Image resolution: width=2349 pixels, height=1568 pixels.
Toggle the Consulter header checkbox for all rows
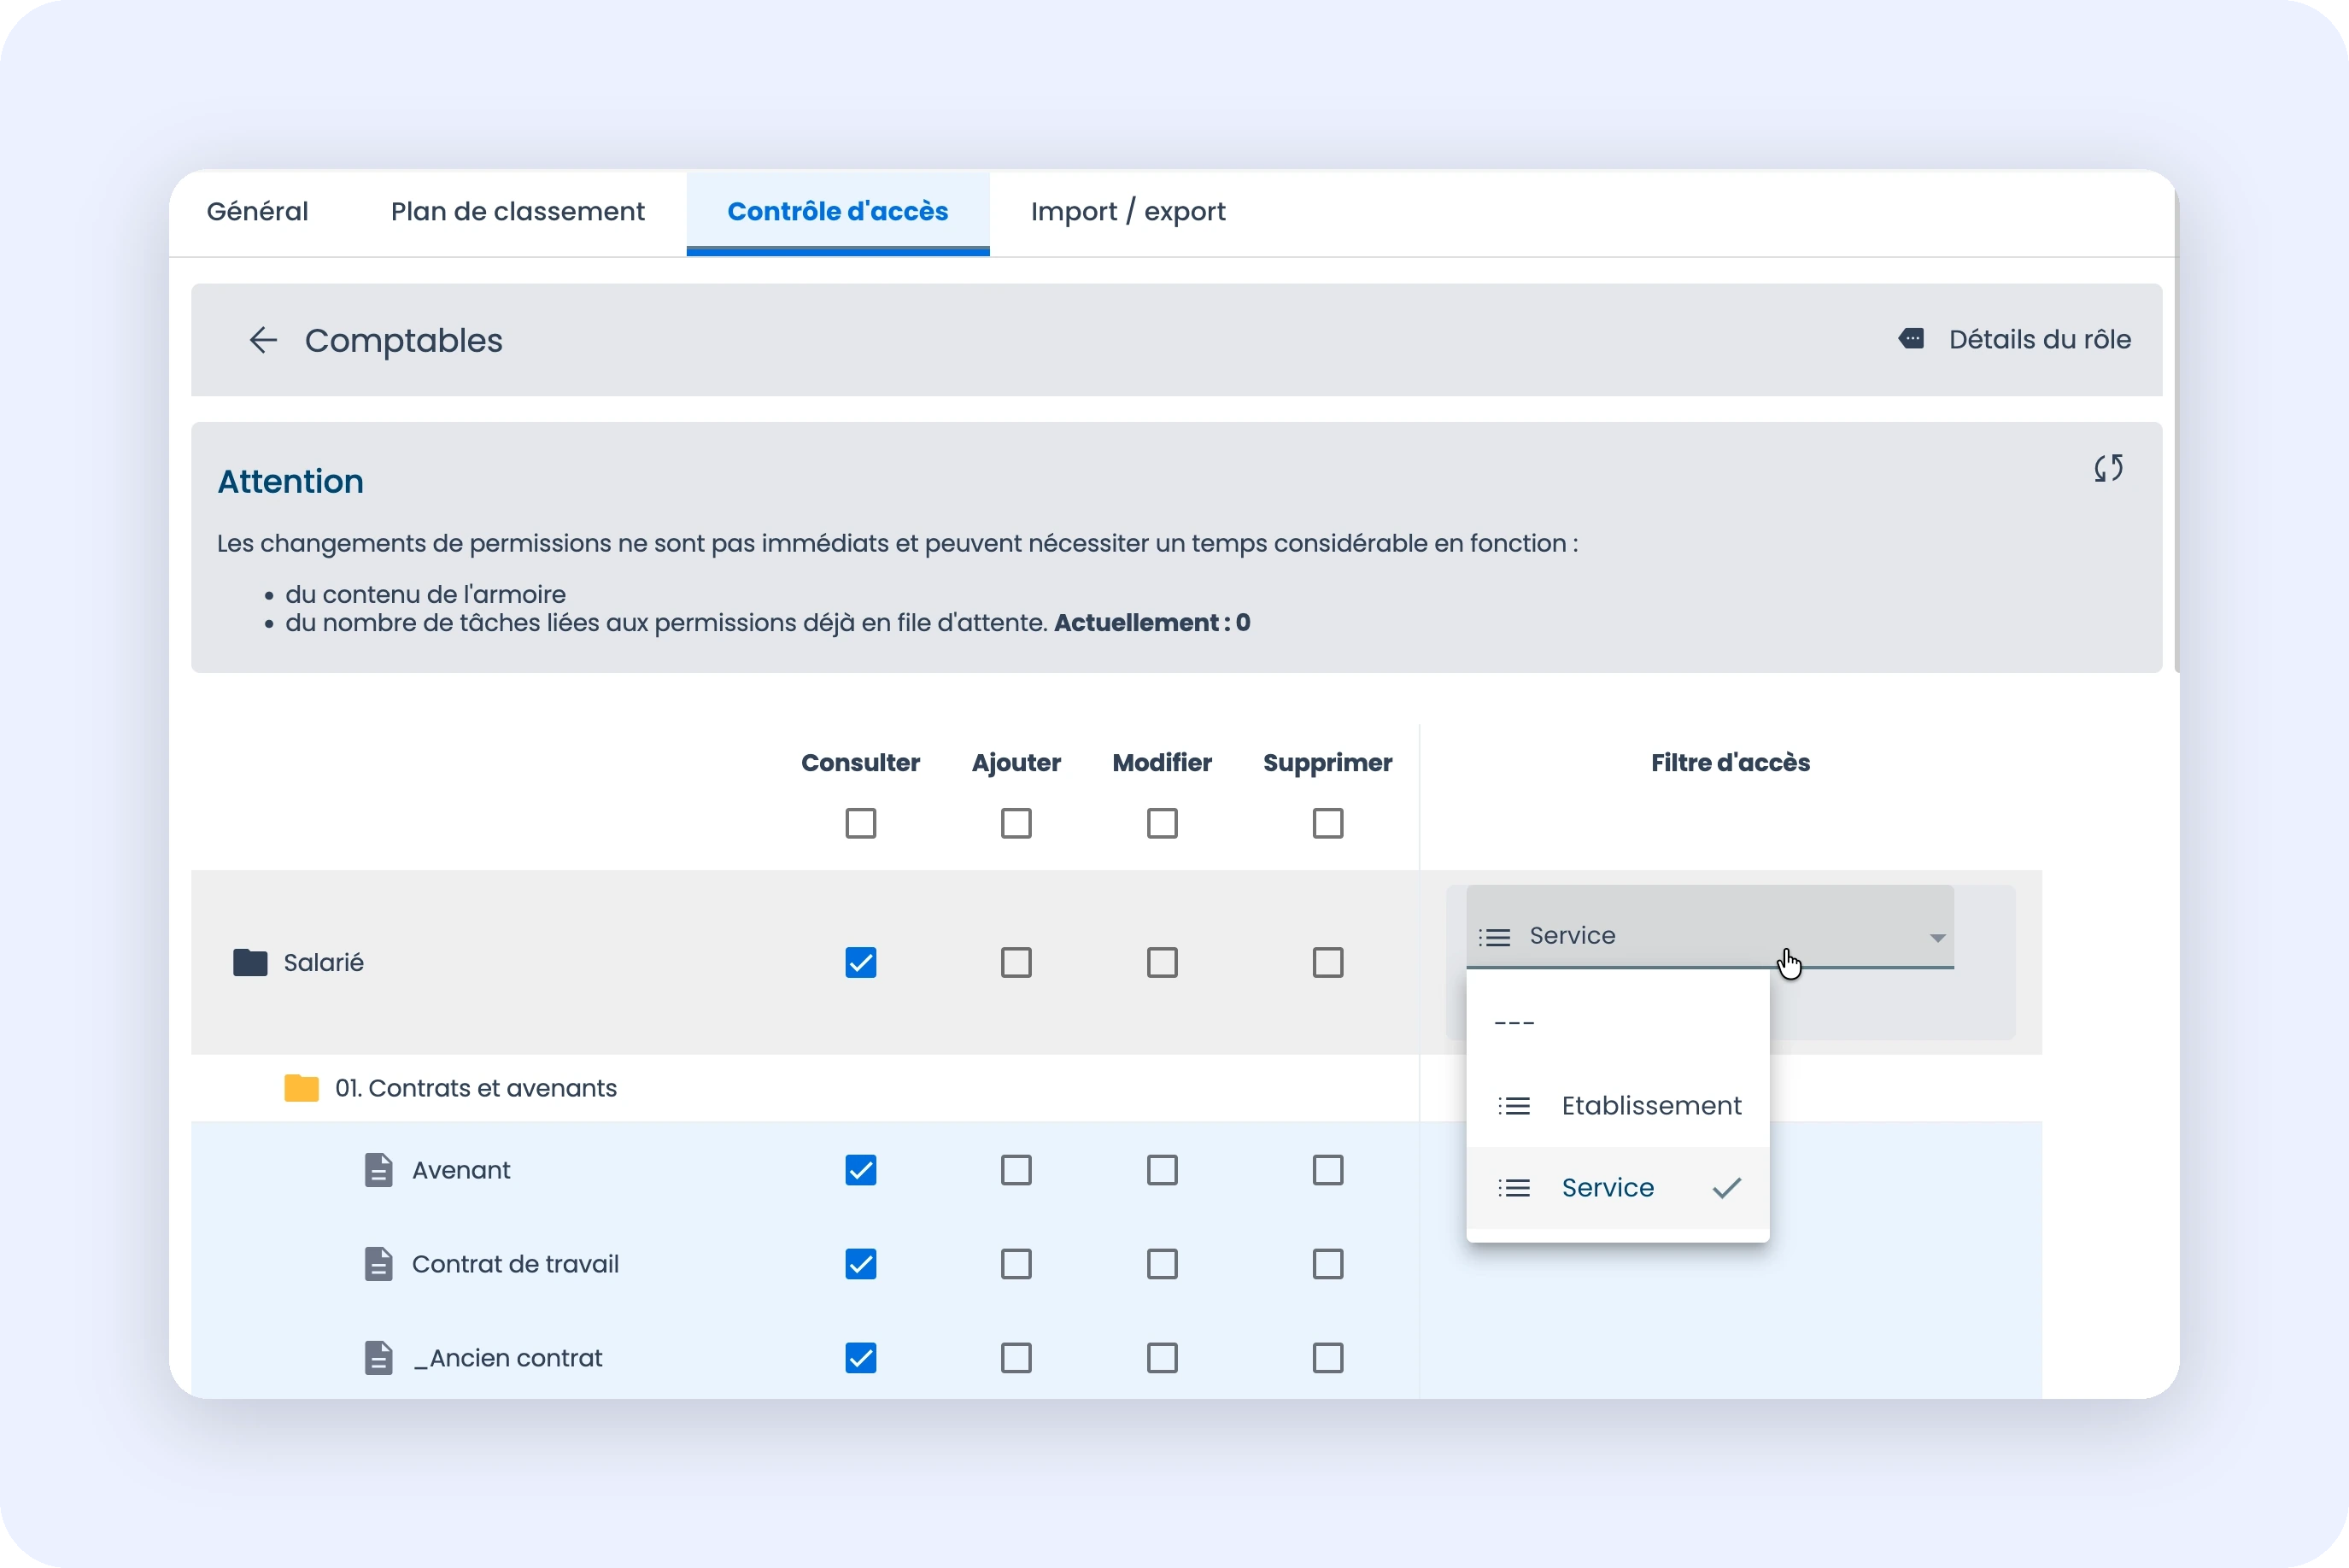(860, 823)
